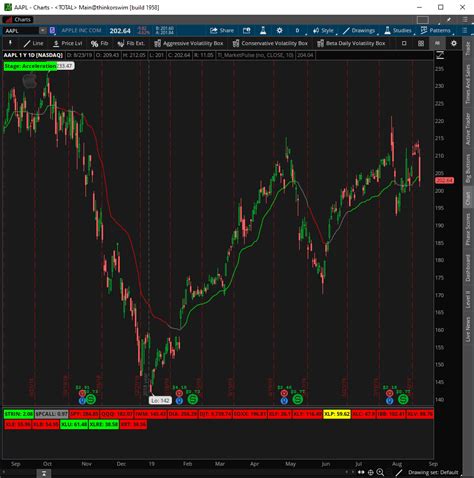The image size is (474, 478).
Task: Click the Lo: 142 price bubble
Action: click(160, 400)
